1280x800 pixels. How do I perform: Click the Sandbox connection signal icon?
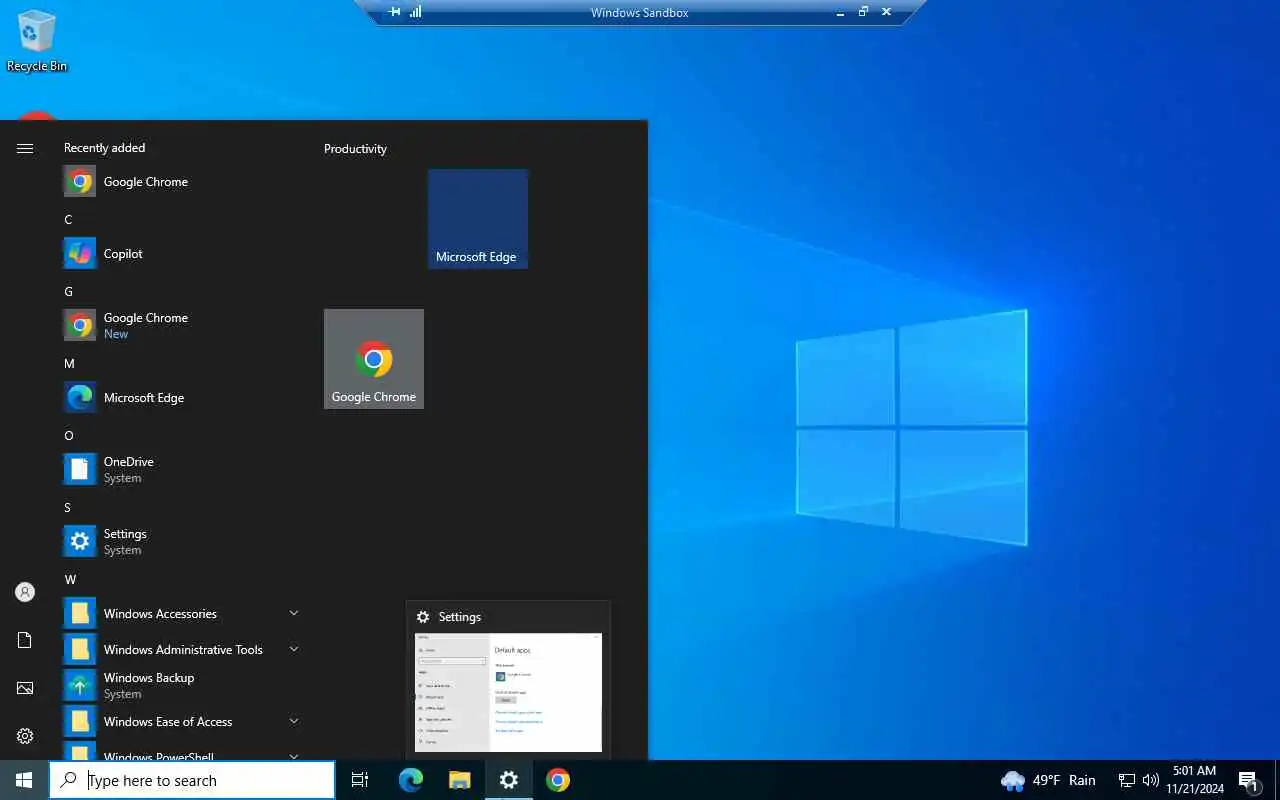point(415,12)
